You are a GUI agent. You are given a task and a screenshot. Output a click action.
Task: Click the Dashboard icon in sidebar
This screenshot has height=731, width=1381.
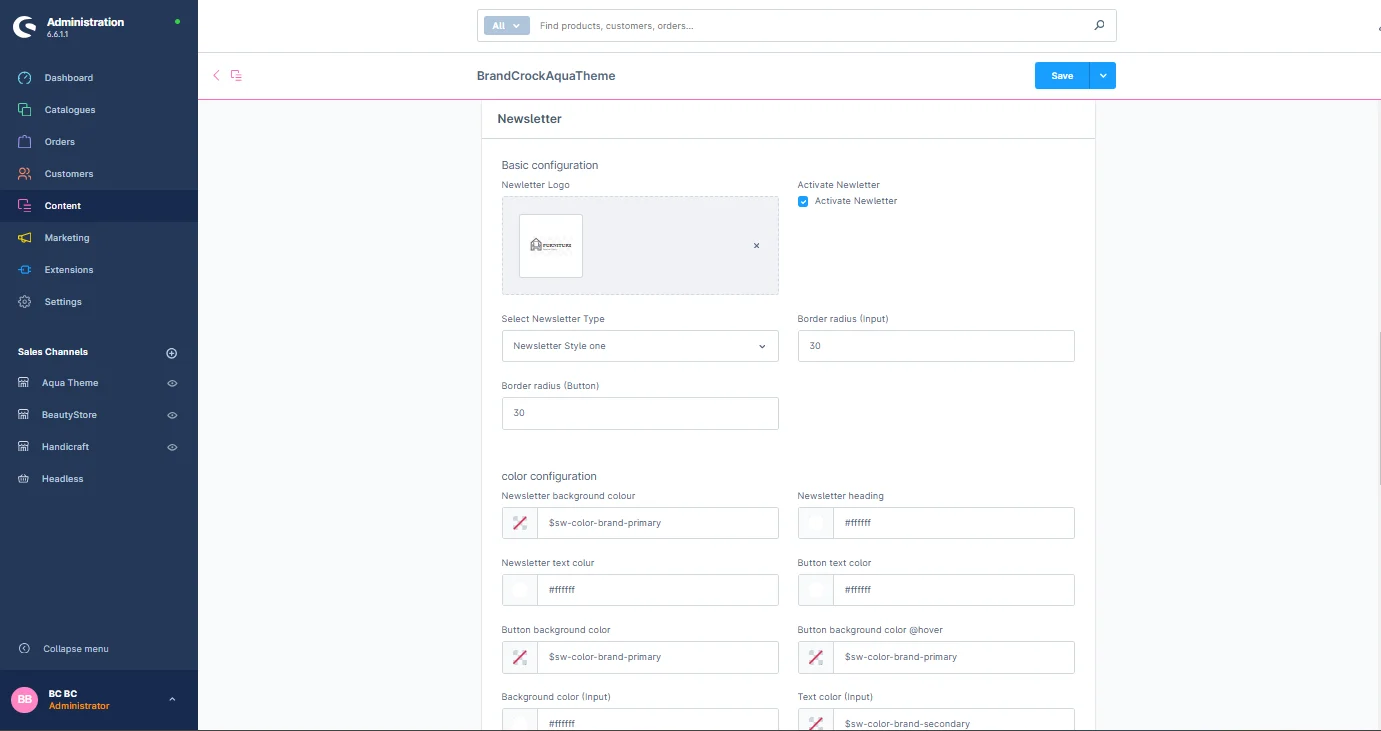click(25, 78)
